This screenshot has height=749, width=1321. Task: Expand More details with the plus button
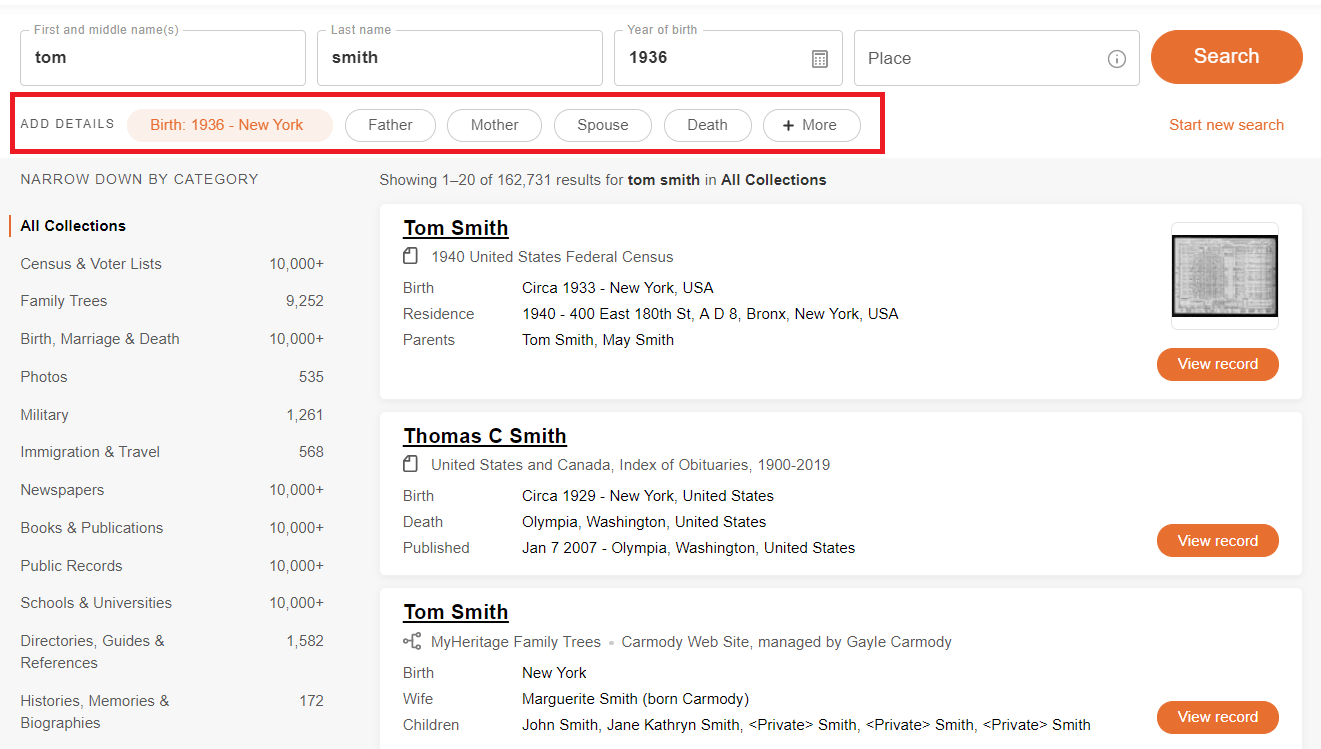pyautogui.click(x=811, y=125)
